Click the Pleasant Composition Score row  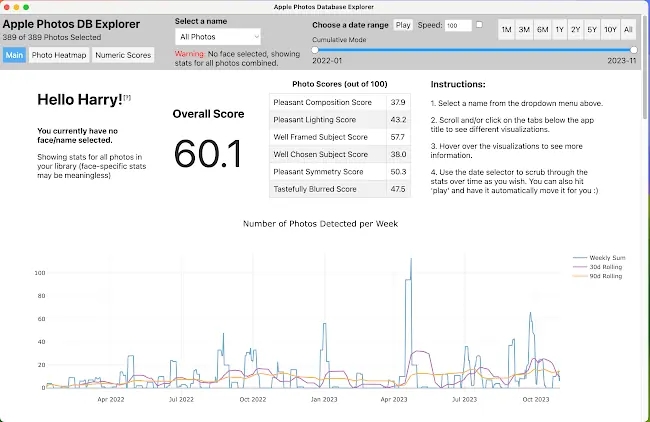tap(340, 102)
